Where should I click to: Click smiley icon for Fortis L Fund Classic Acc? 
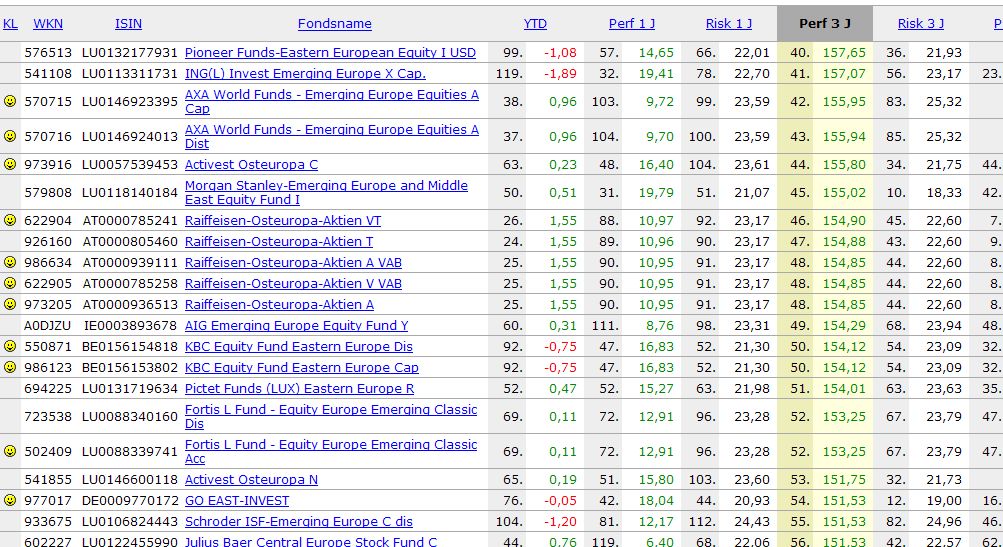[x=10, y=451]
